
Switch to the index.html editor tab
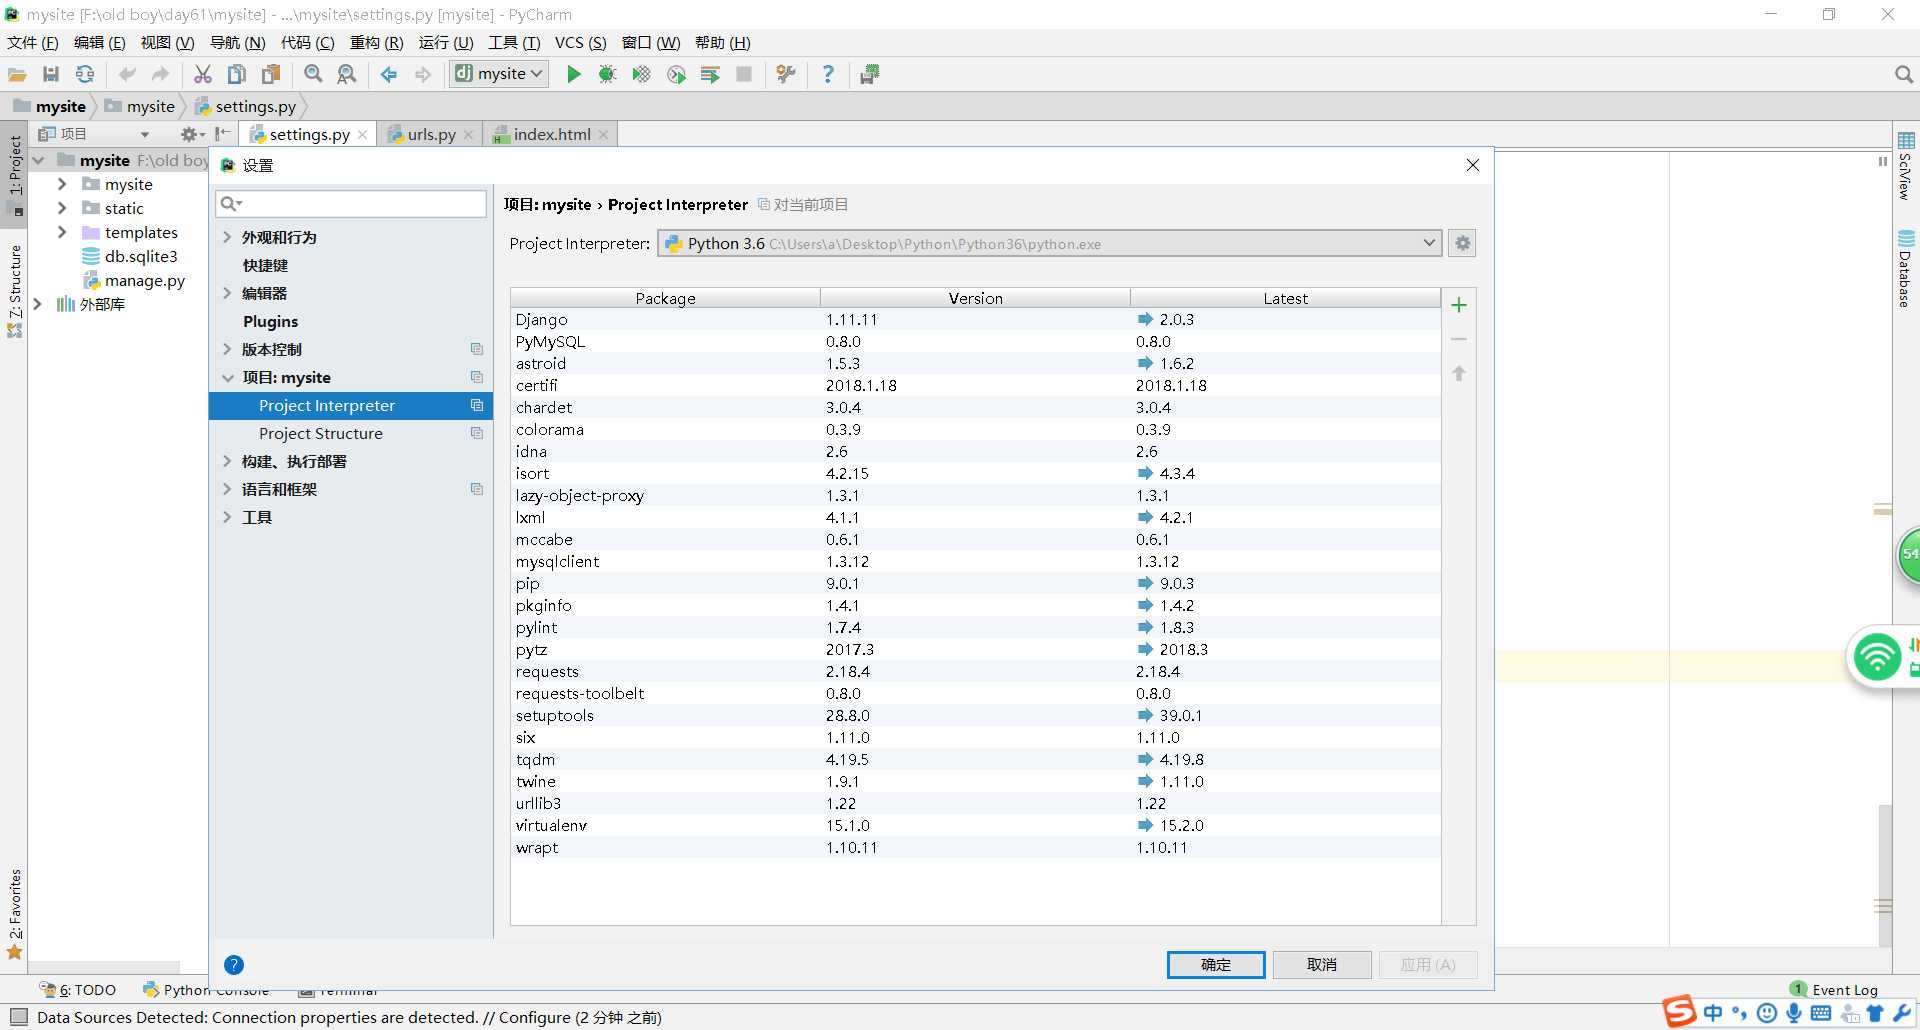click(x=552, y=134)
